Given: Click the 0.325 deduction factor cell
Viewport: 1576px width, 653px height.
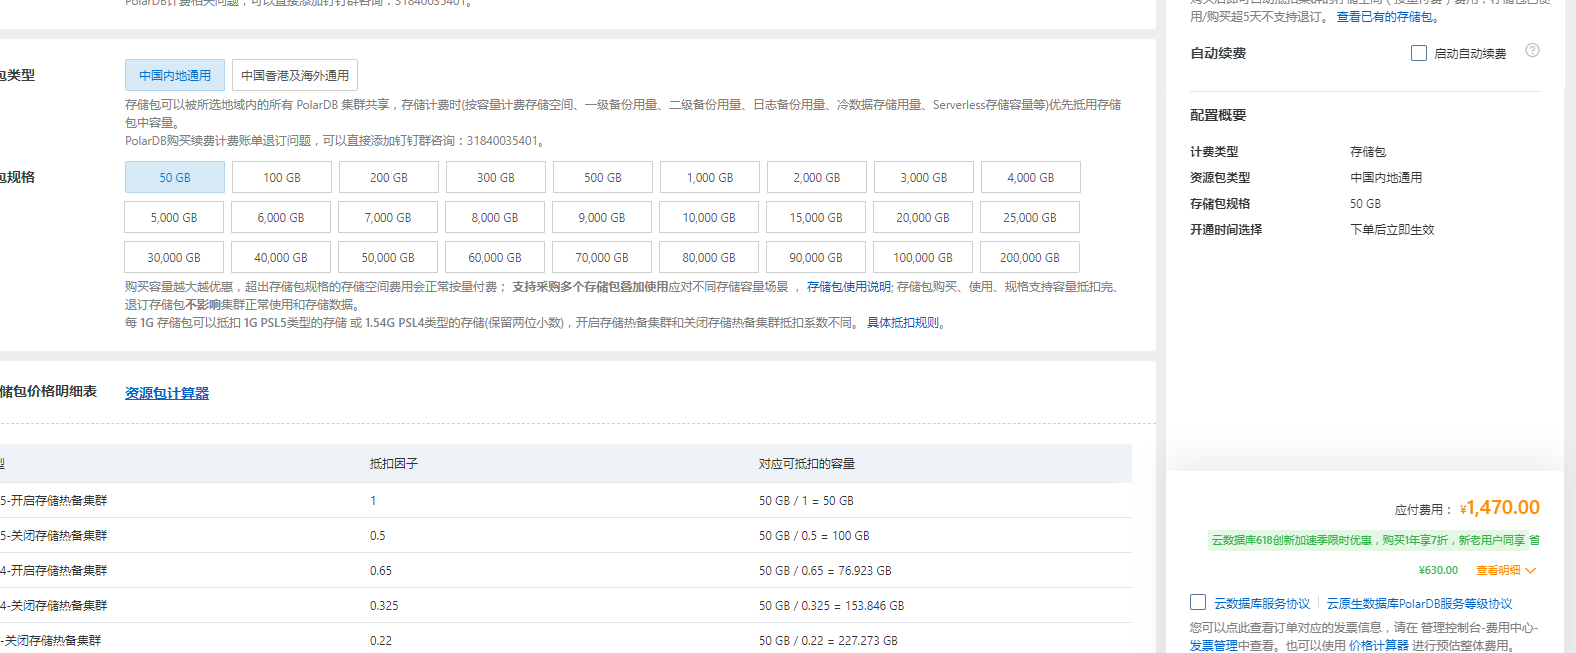Looking at the screenshot, I should pos(384,606).
